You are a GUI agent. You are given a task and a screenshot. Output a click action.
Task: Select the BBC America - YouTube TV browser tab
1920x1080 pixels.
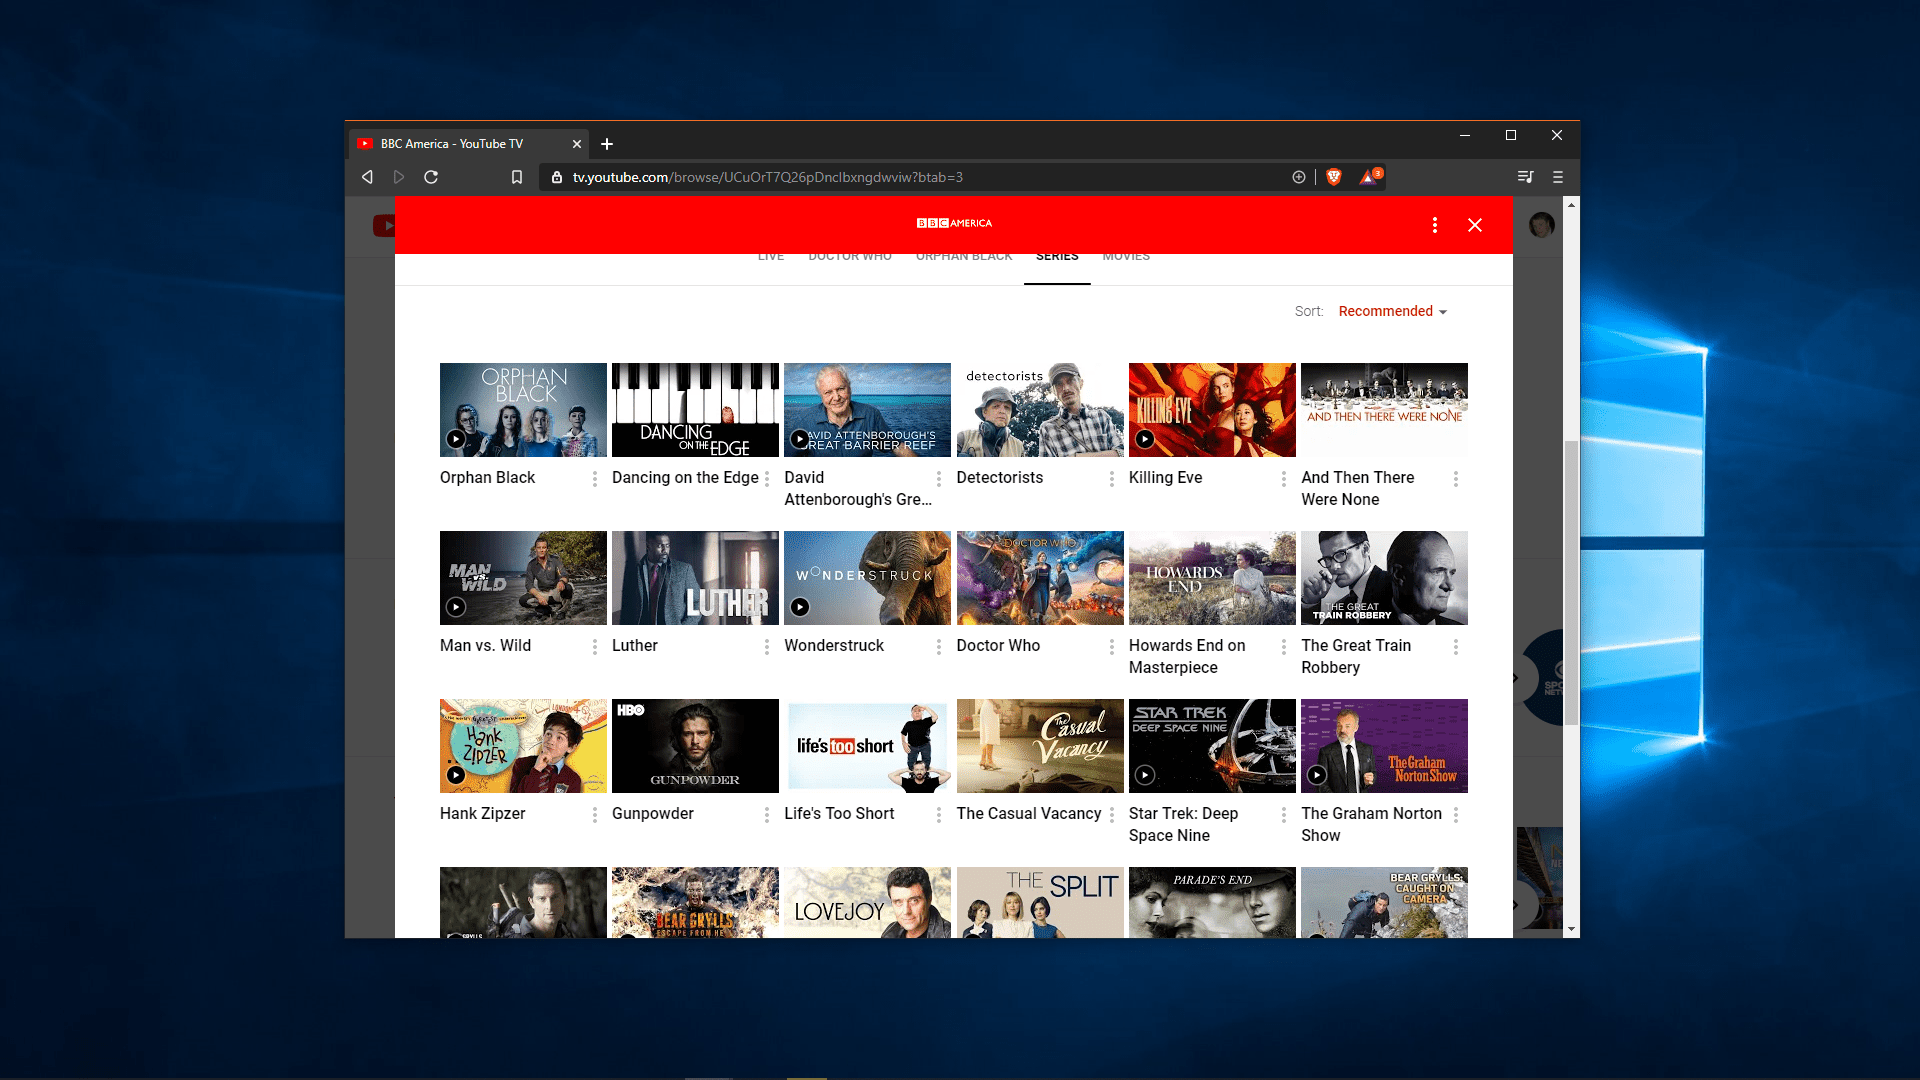click(x=468, y=144)
